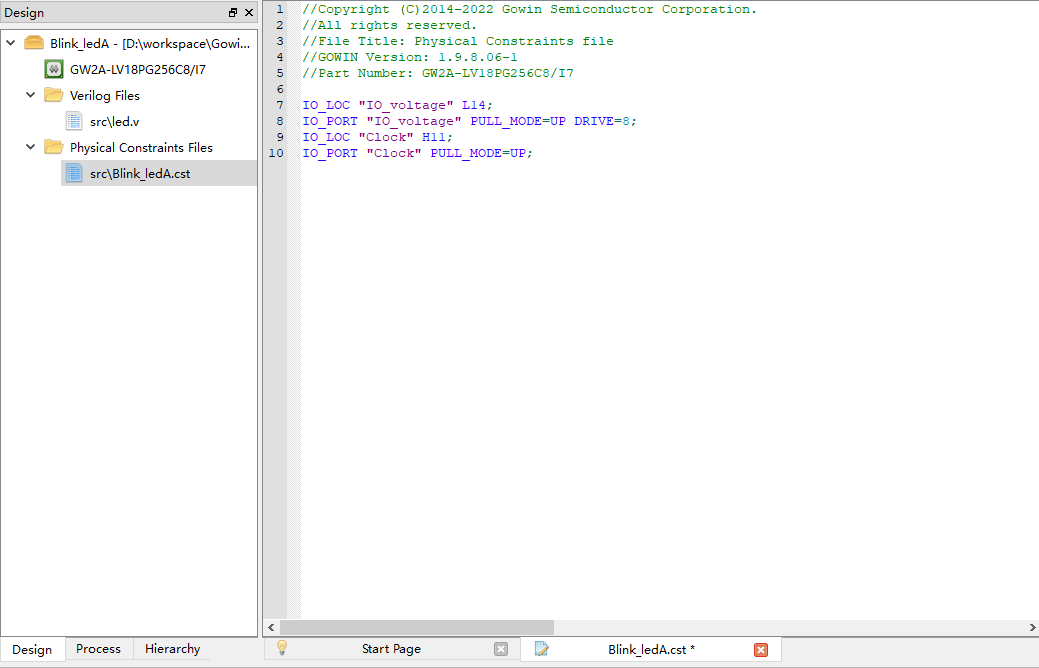Select the src\led.v tree item

[x=115, y=121]
